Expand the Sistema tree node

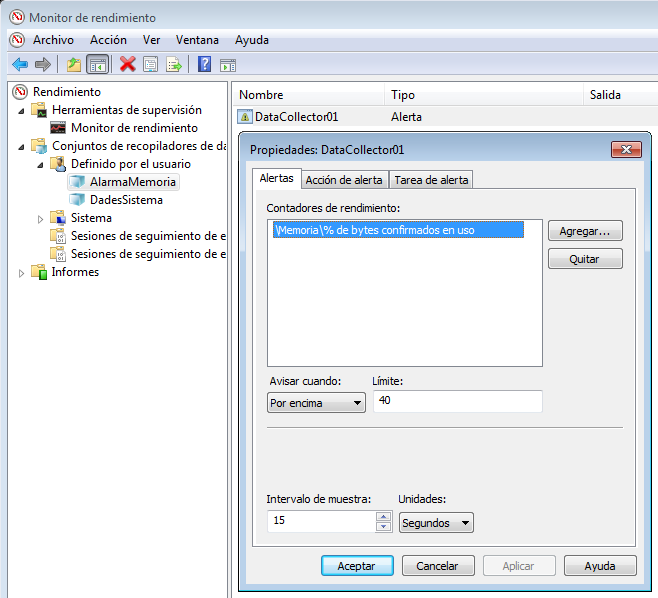click(x=41, y=218)
